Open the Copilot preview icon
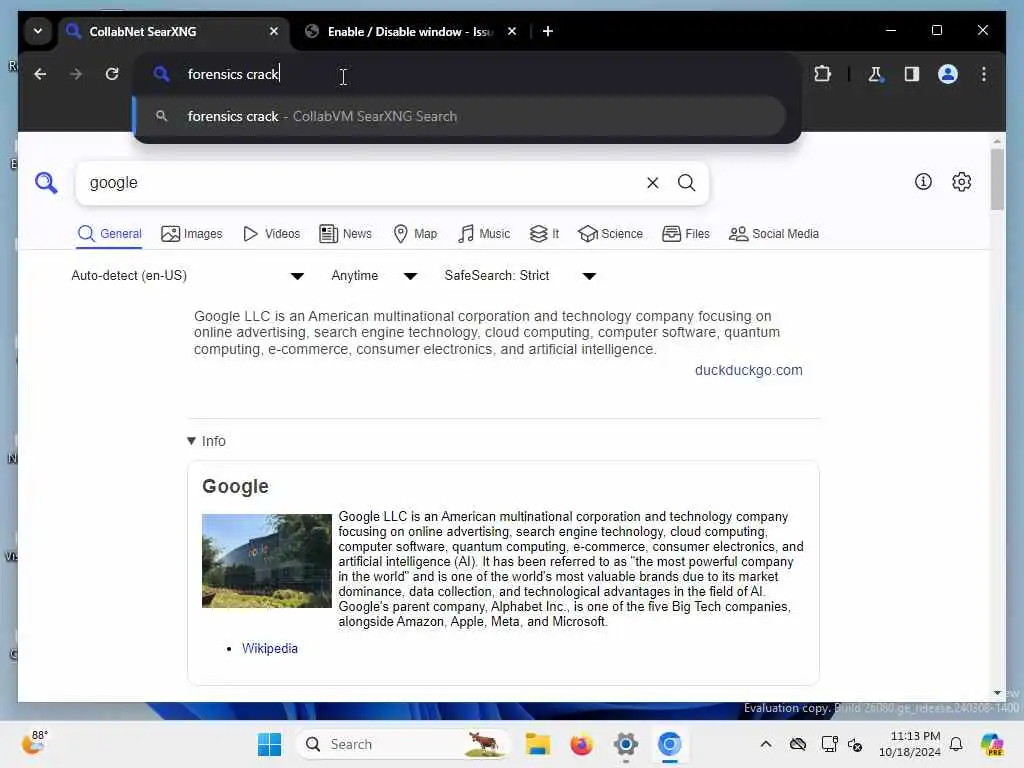This screenshot has height=768, width=1024. pyautogui.click(x=991, y=744)
